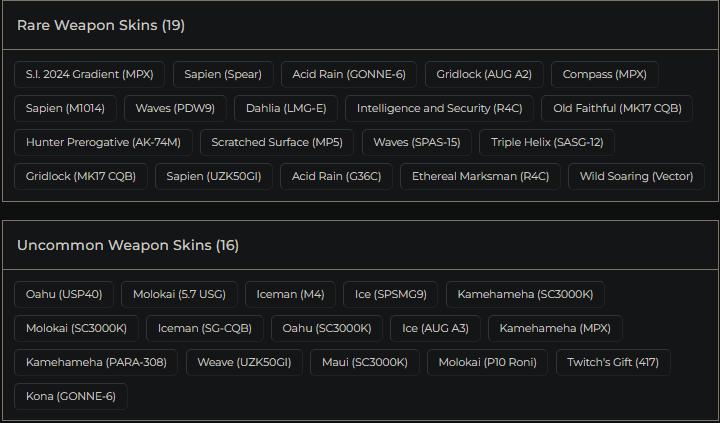Image resolution: width=720 pixels, height=423 pixels.
Task: Select Kamehameha (PARA-308) skin chip
Action: pyautogui.click(x=96, y=362)
